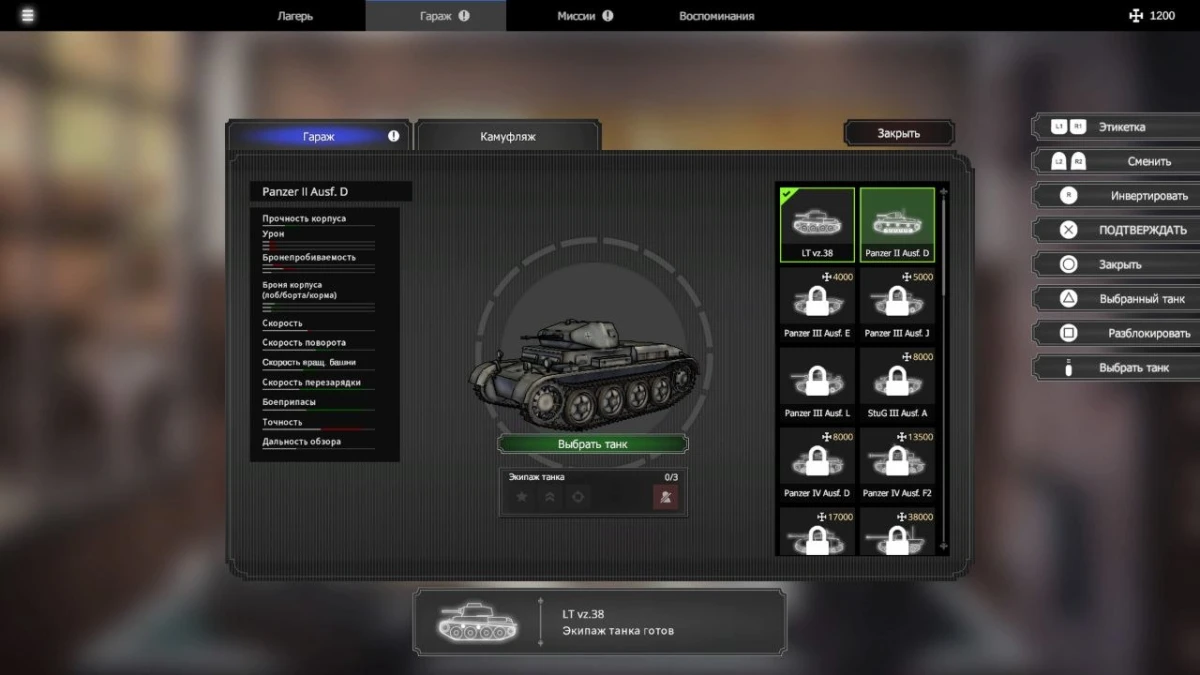Select the Гараж panel tab above the stats

319,136
